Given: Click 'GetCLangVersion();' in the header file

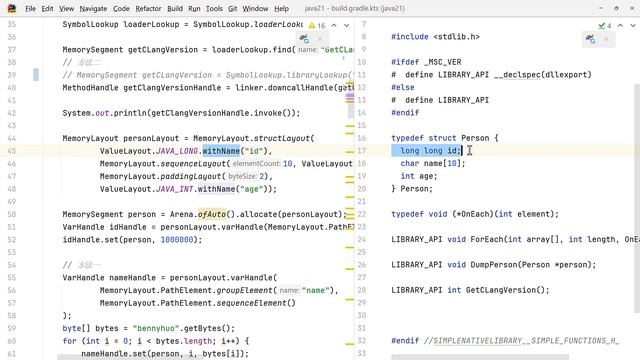Looking at the screenshot, I should [x=507, y=290].
